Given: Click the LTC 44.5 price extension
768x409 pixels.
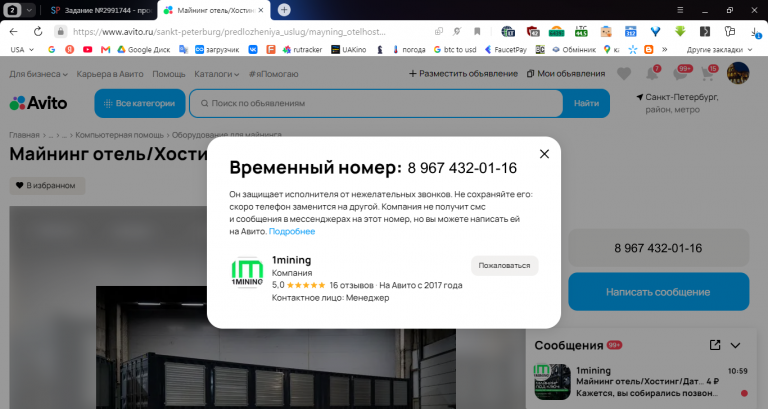Looking at the screenshot, I should [581, 31].
